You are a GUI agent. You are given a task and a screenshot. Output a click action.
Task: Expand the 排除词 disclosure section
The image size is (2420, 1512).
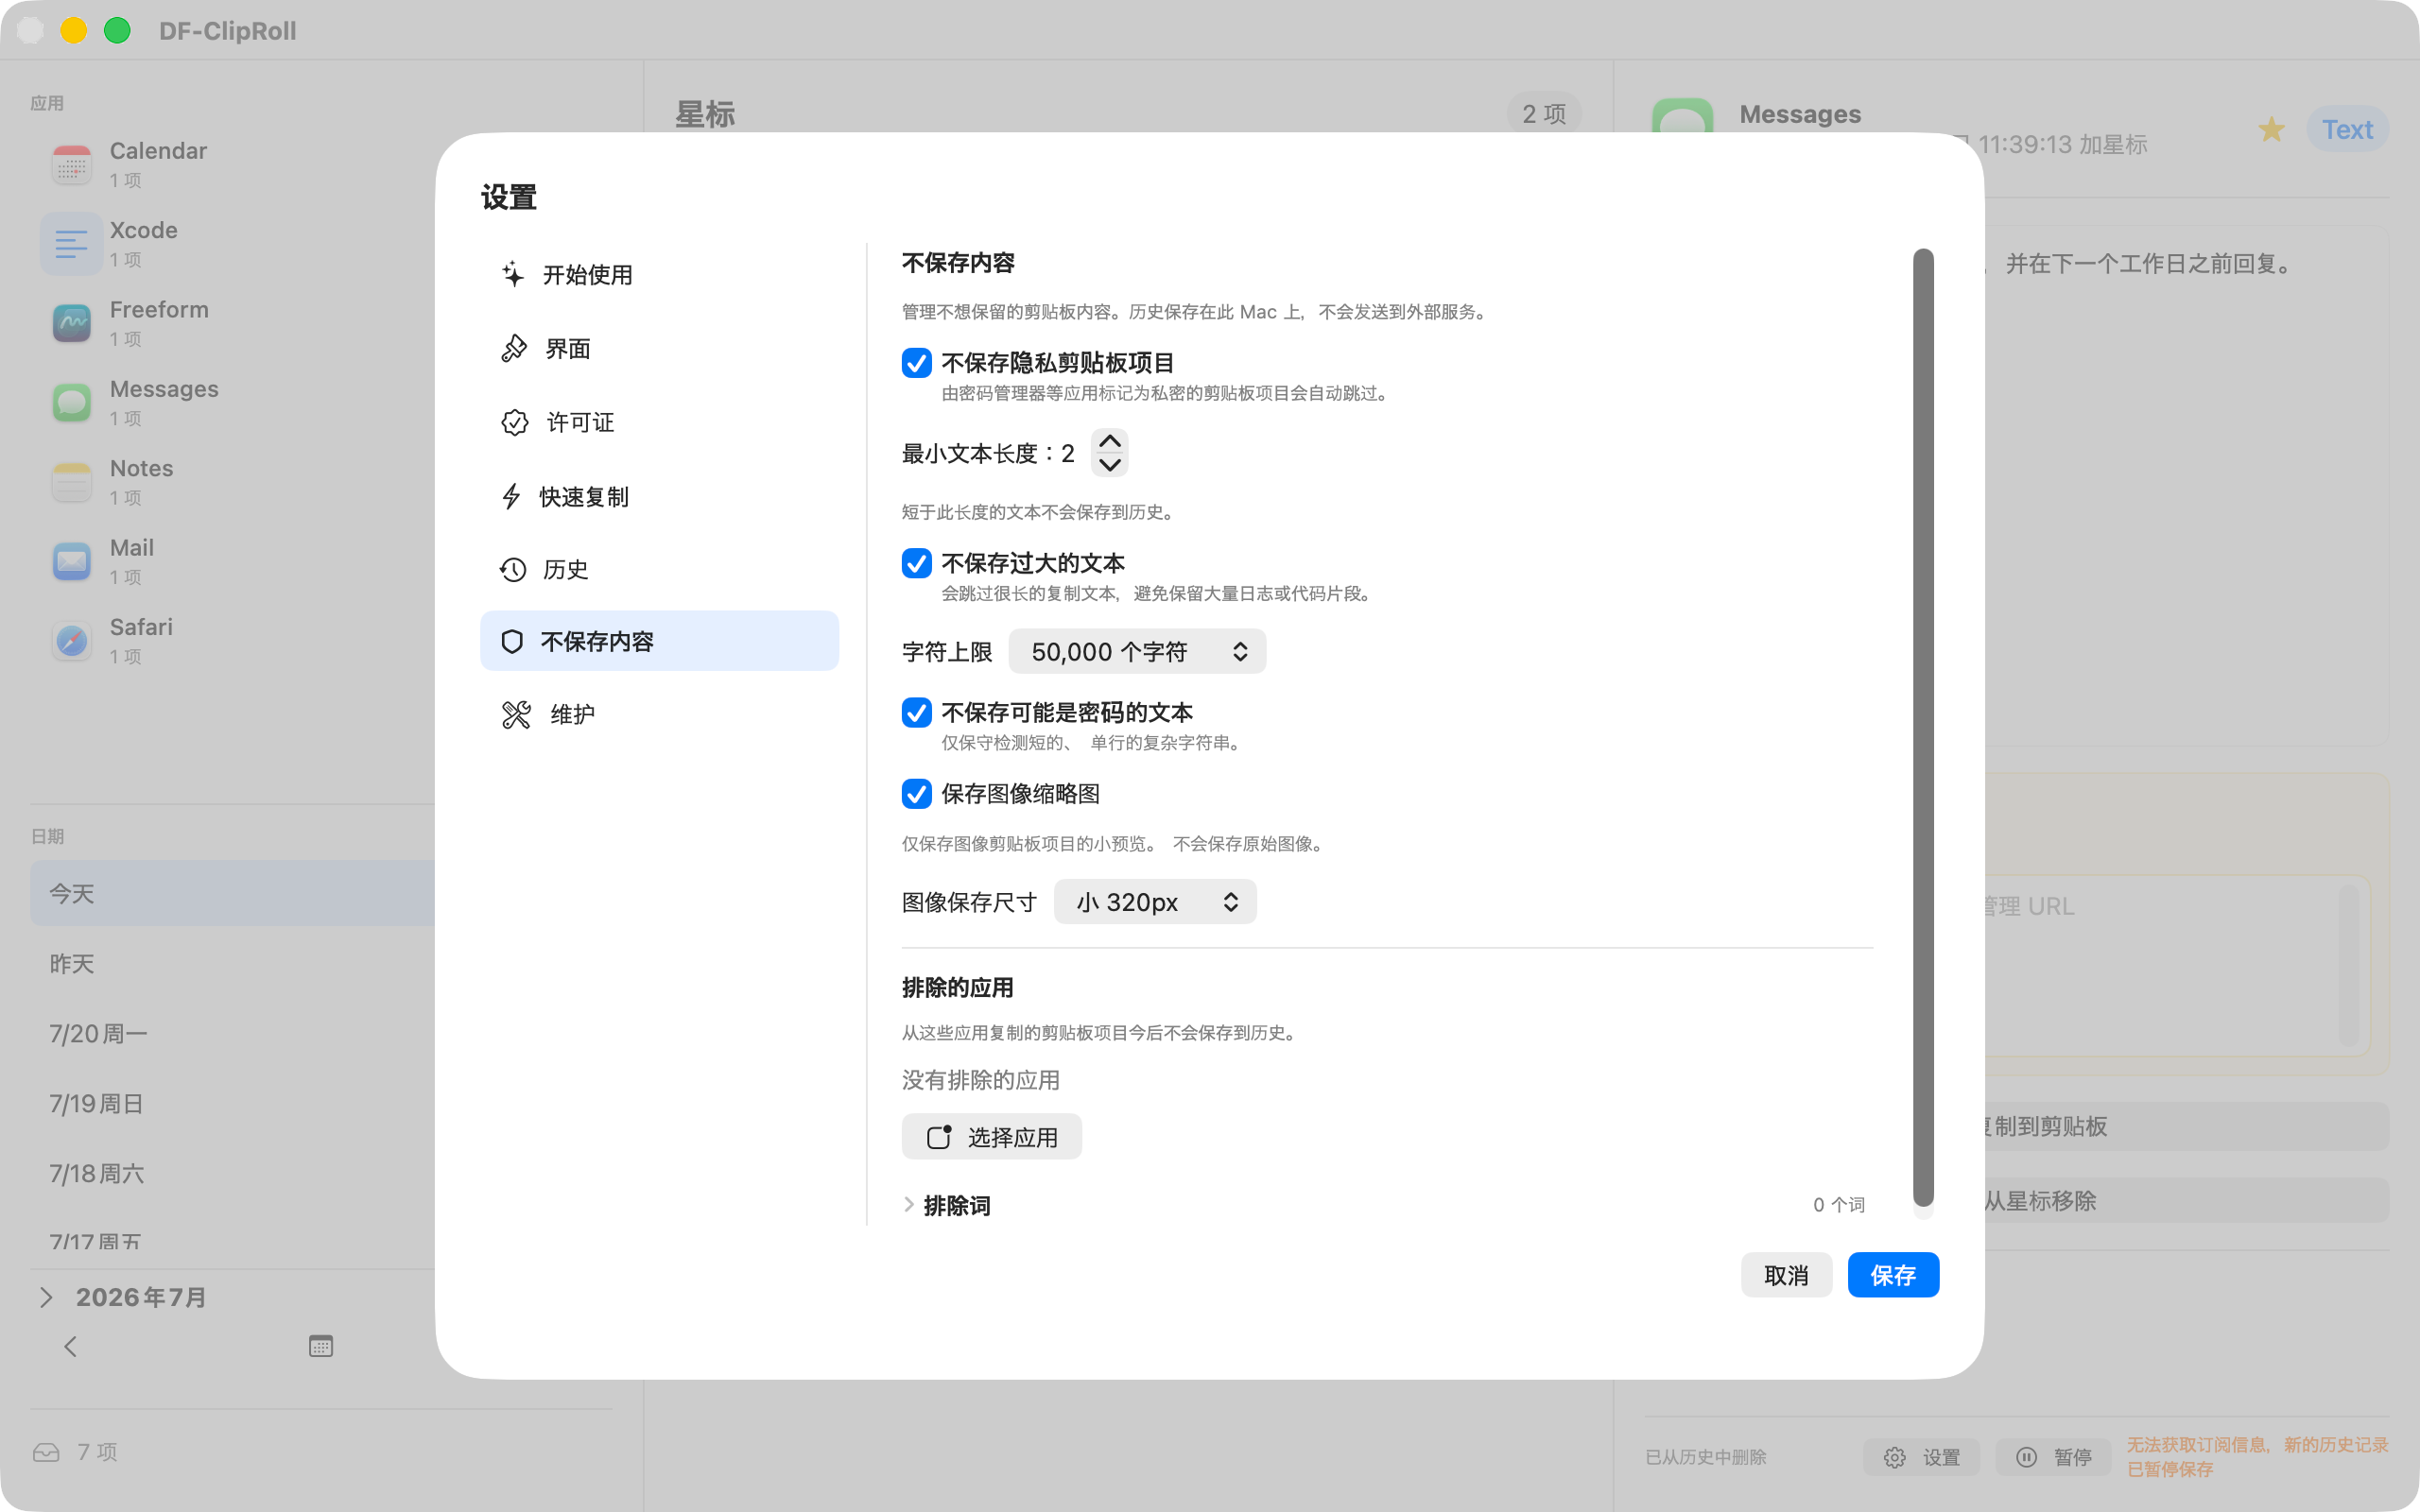[x=909, y=1205]
